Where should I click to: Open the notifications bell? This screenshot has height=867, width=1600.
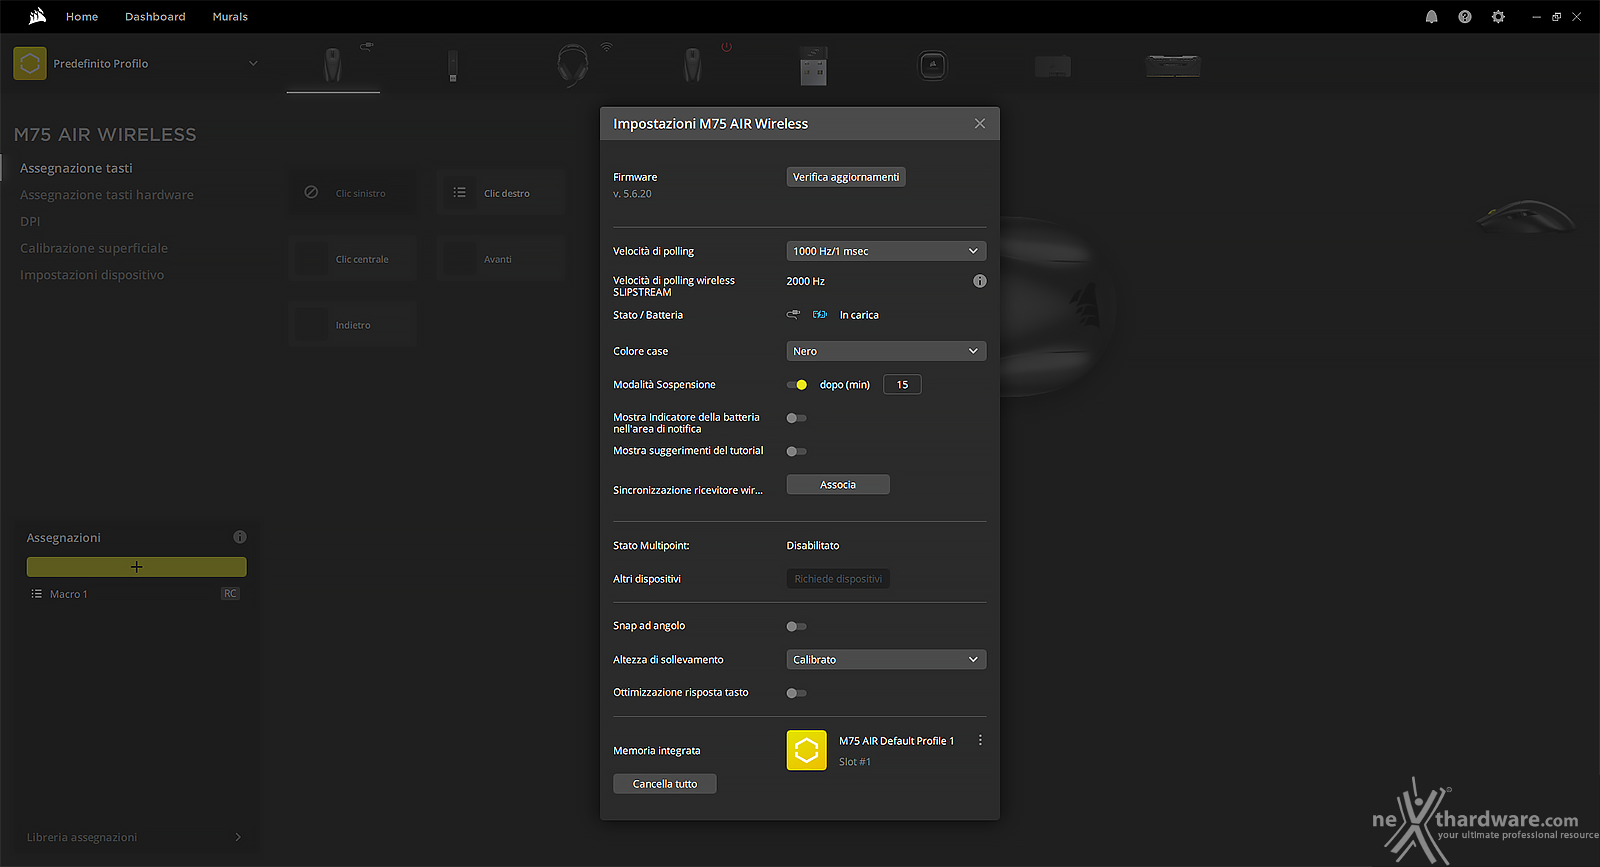click(1431, 17)
